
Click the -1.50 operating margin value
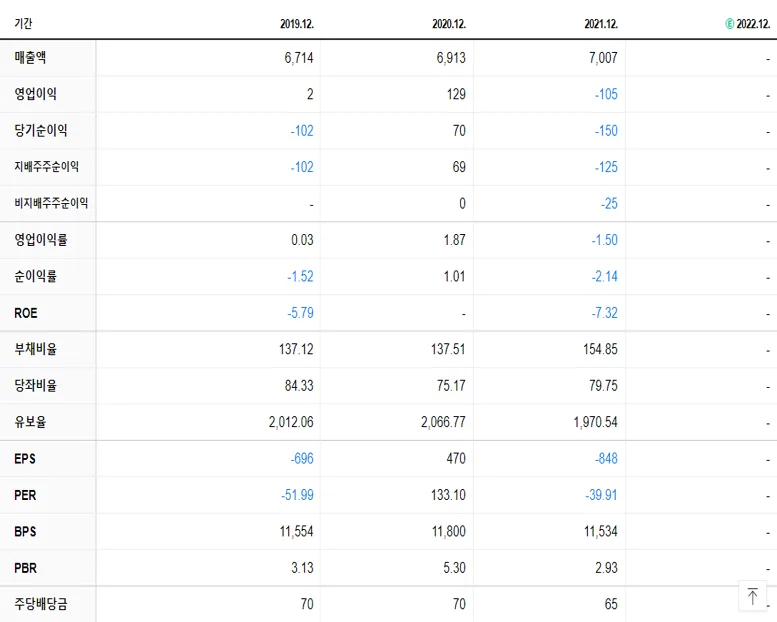[x=605, y=240]
